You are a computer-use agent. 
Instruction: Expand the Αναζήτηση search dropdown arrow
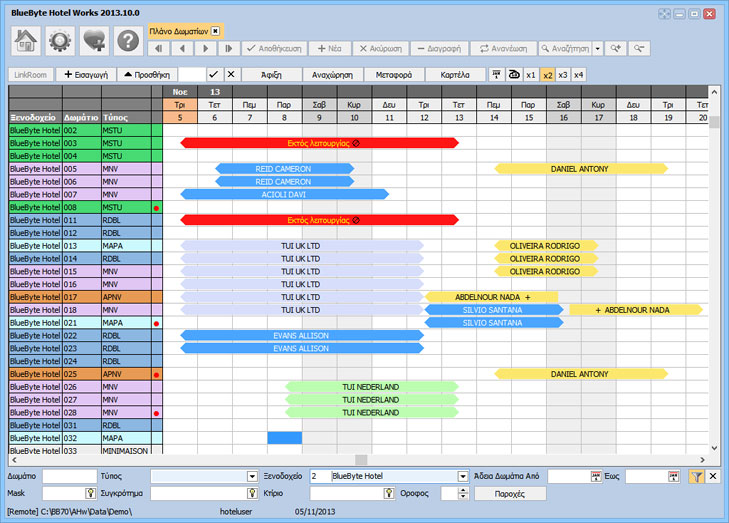click(x=598, y=48)
